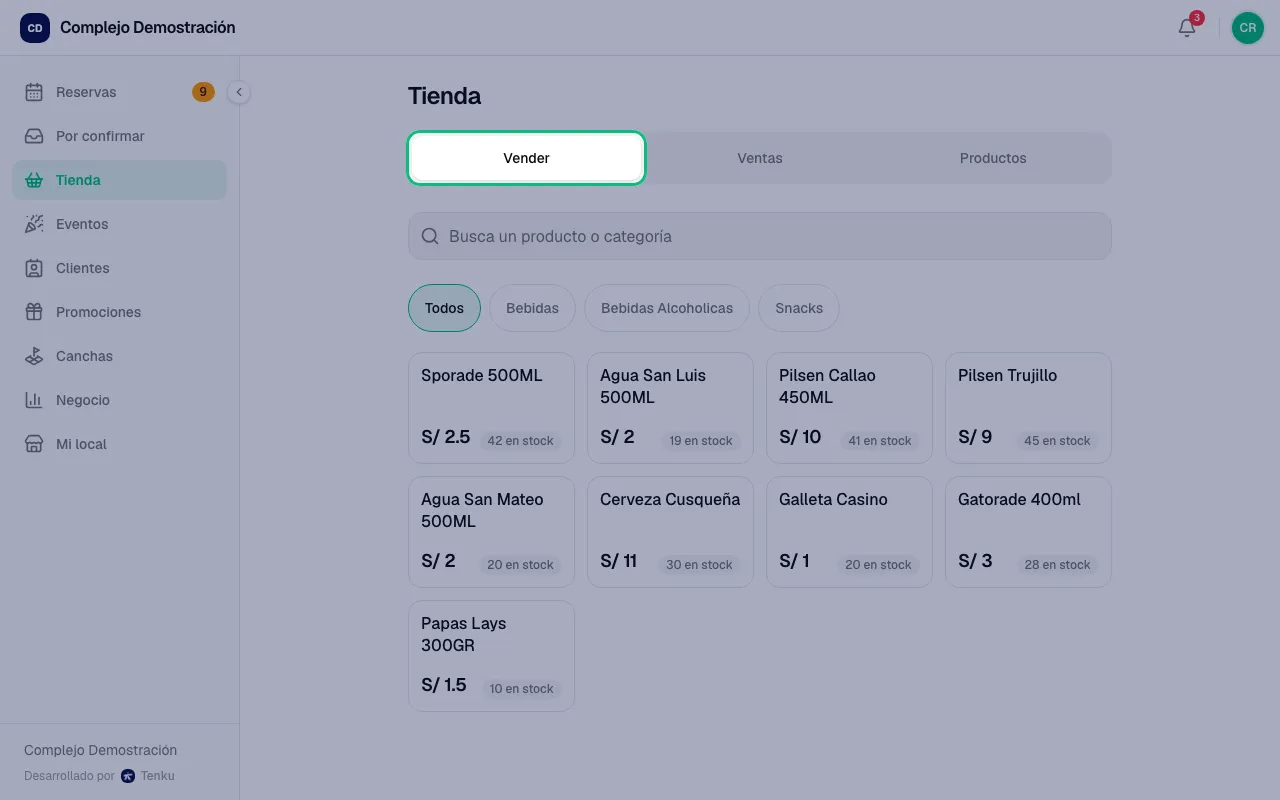This screenshot has height=800, width=1280.
Task: Select the Todos category filter
Action: click(x=444, y=308)
